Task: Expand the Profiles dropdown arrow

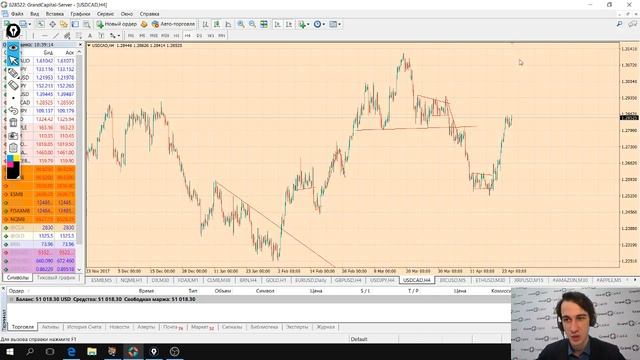Action: [30, 24]
